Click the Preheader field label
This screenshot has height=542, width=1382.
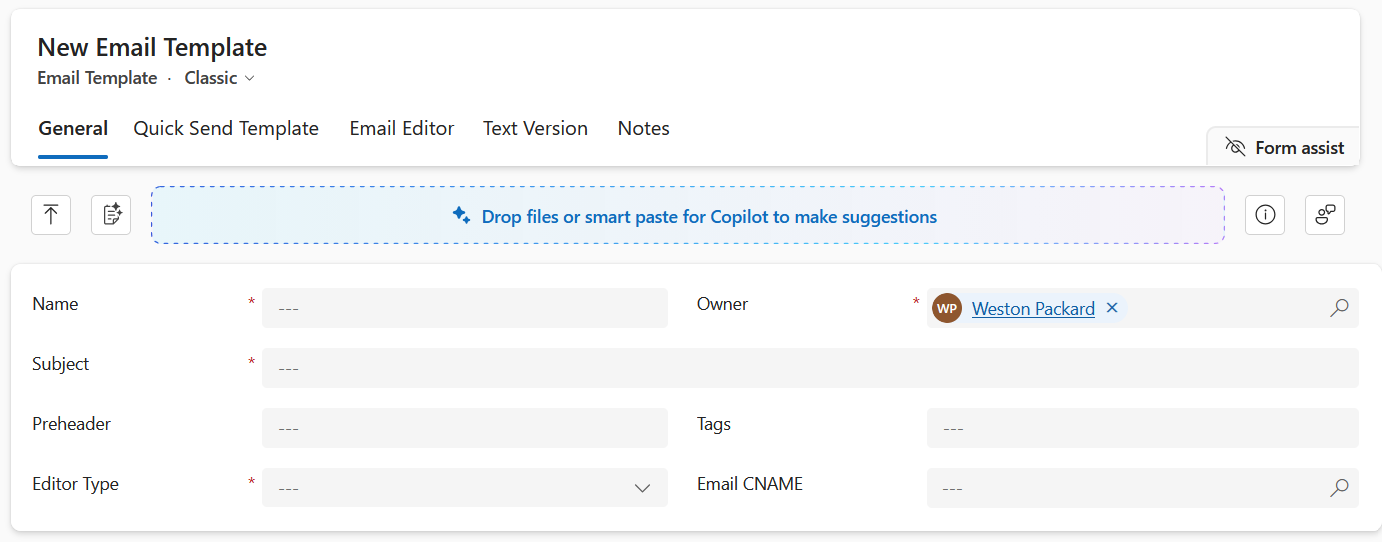71,424
